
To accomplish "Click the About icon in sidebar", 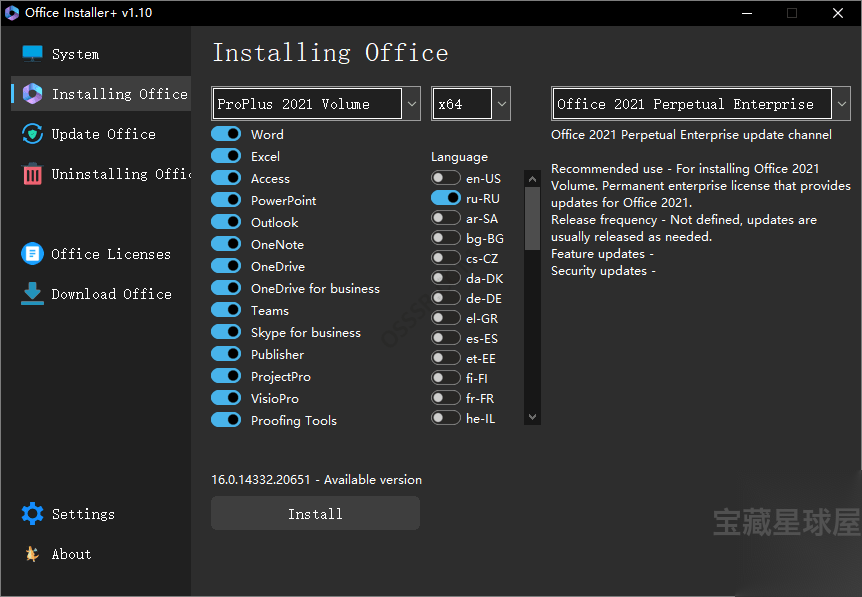I will point(32,554).
